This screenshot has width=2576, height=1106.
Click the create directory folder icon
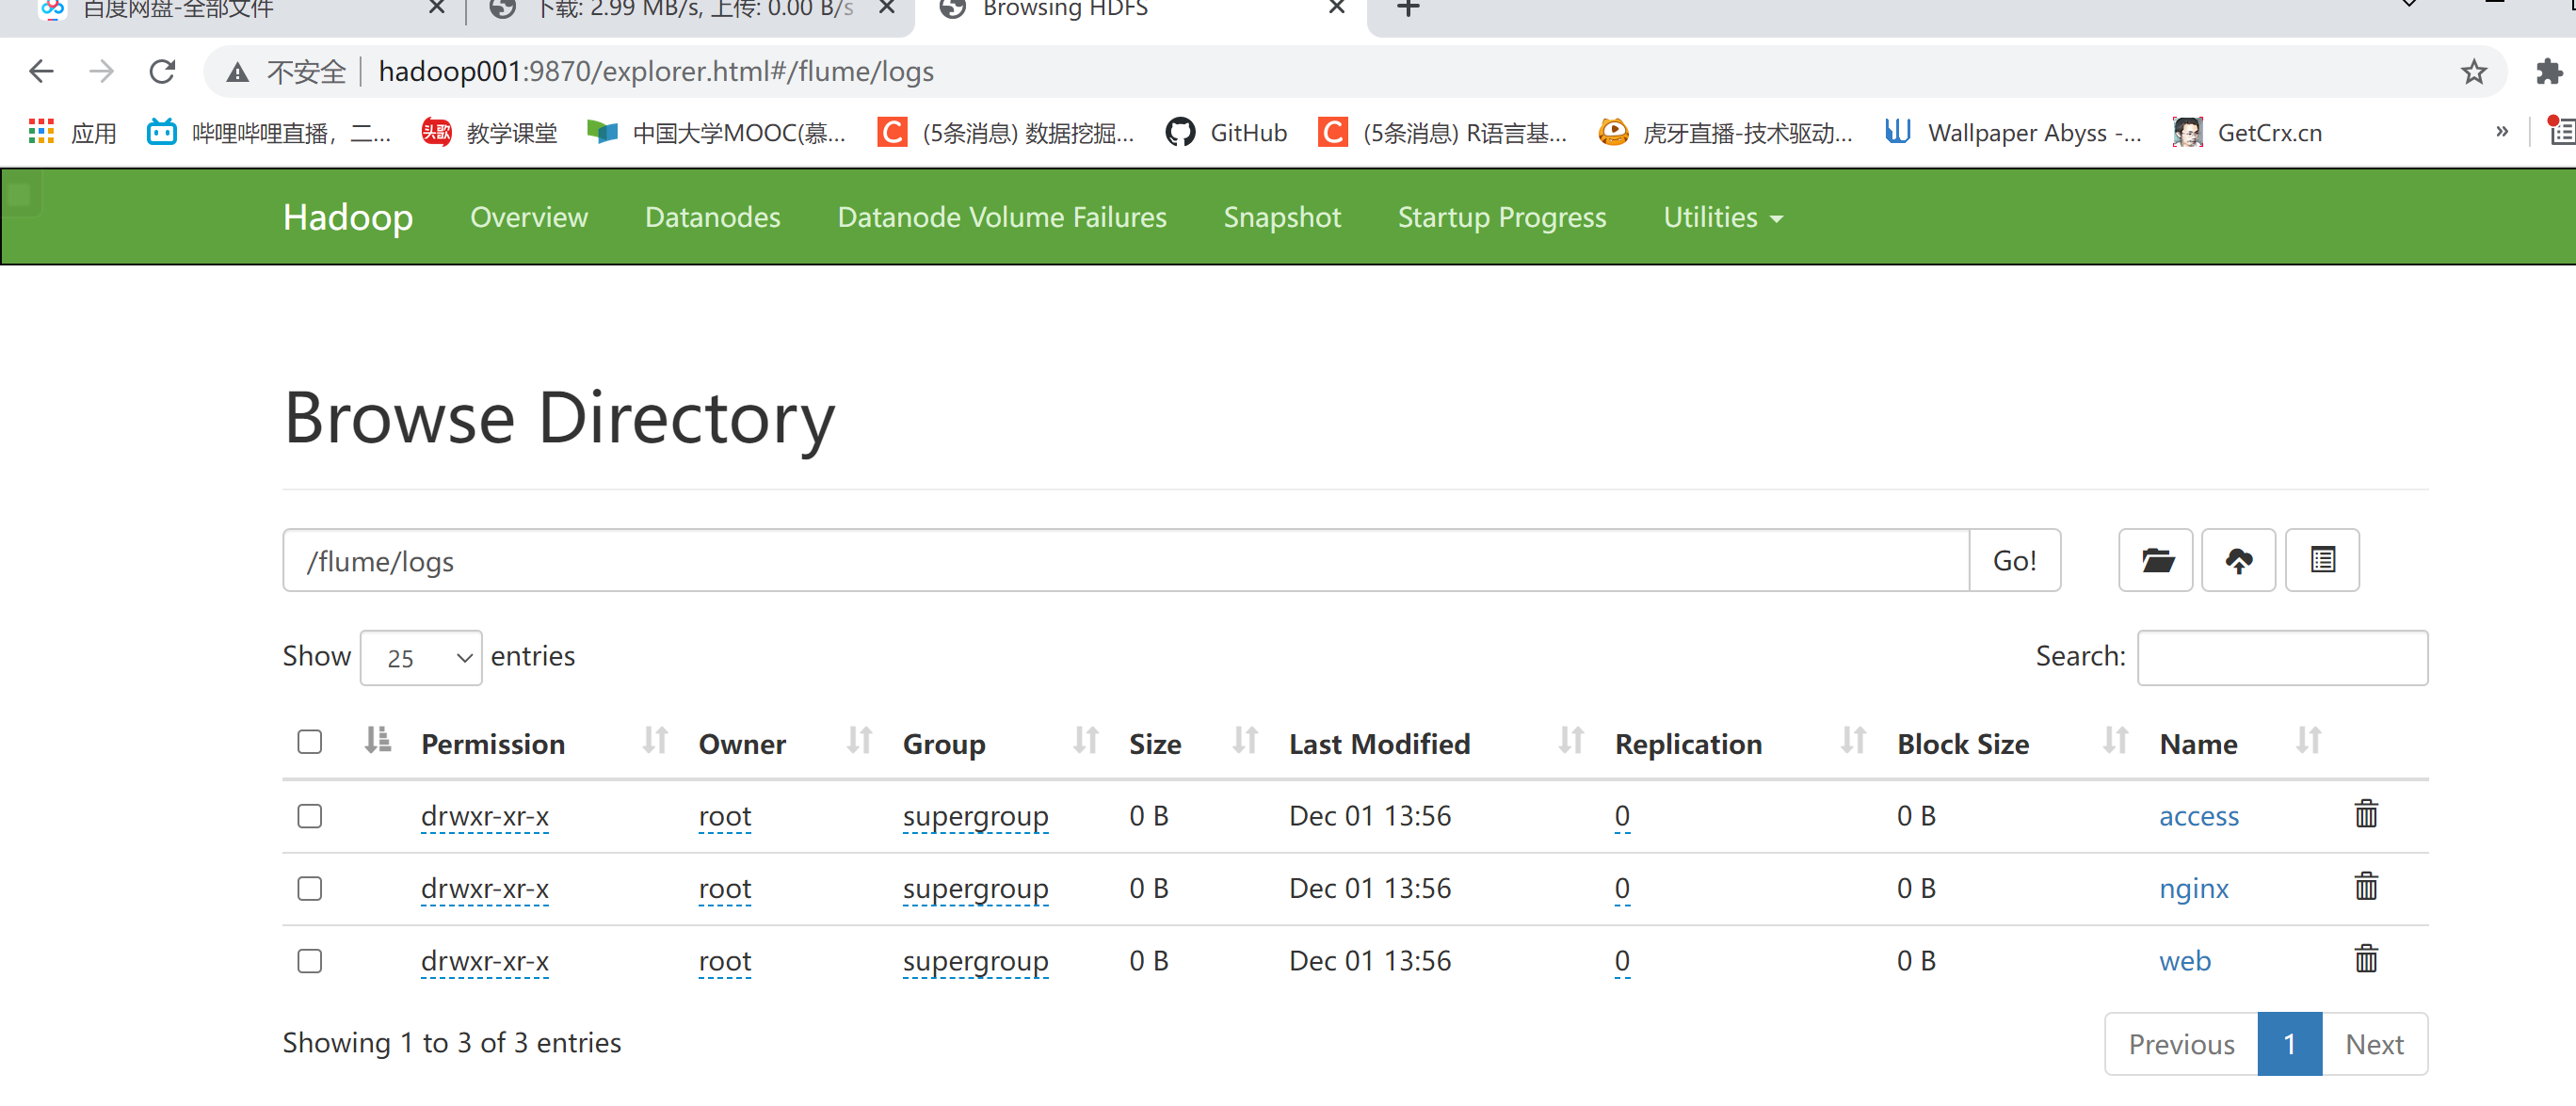click(2155, 560)
